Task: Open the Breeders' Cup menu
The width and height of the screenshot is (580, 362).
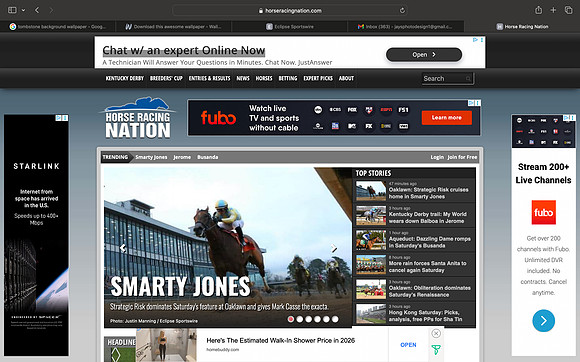Action: [166, 78]
